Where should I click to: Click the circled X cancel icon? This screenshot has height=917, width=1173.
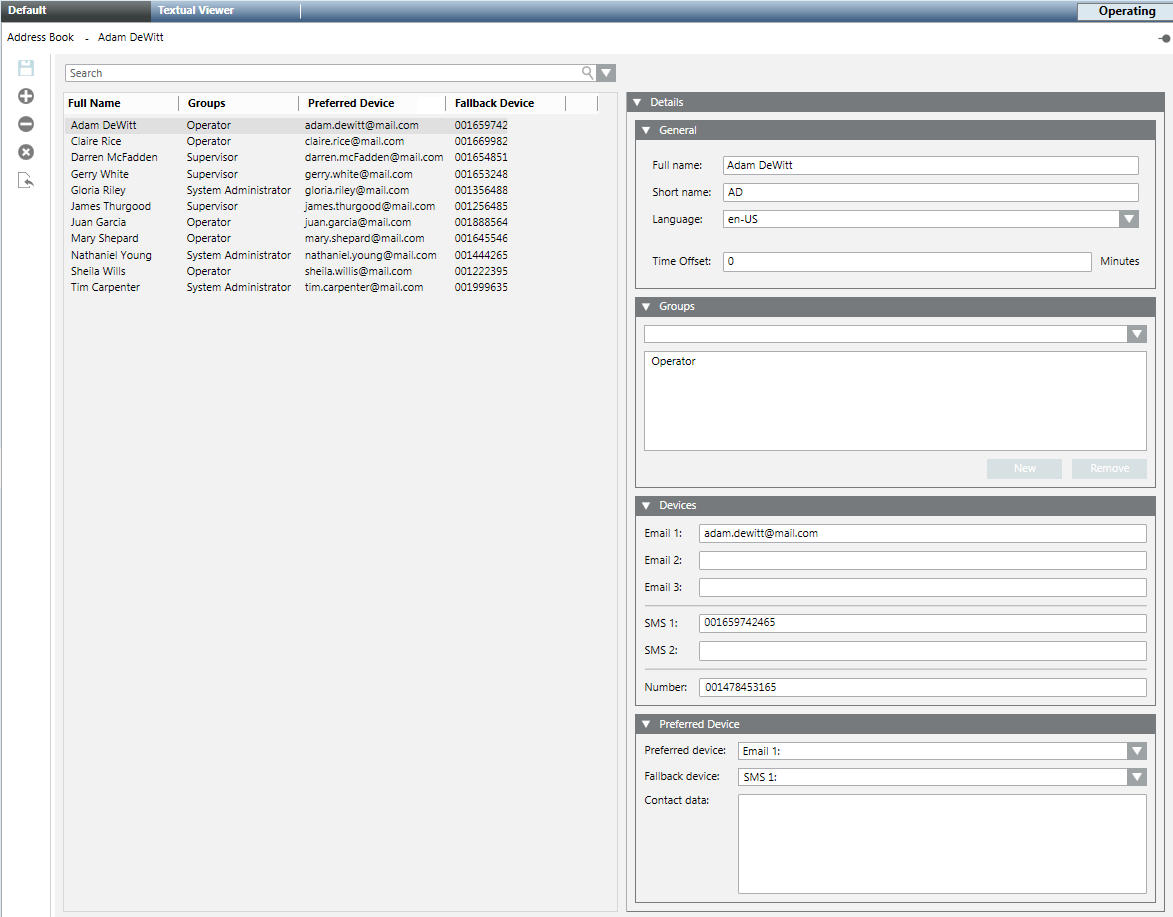[26, 152]
